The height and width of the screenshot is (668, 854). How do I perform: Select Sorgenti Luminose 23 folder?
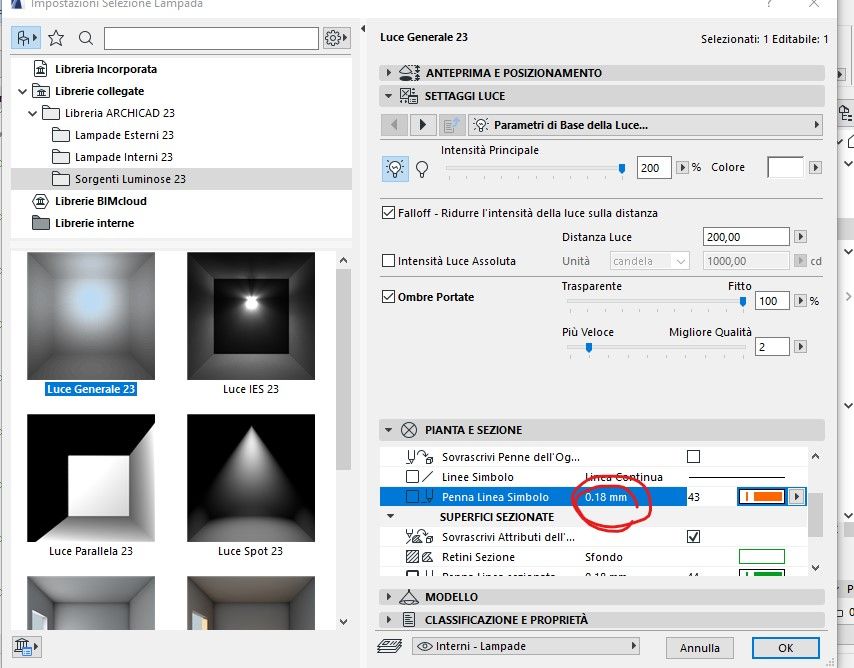coord(130,179)
